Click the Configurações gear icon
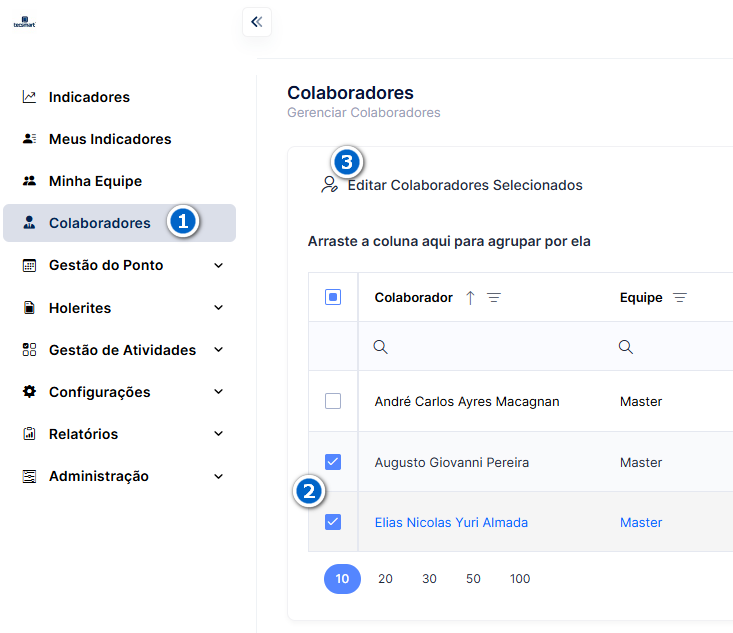Image resolution: width=733 pixels, height=633 pixels. [29, 392]
